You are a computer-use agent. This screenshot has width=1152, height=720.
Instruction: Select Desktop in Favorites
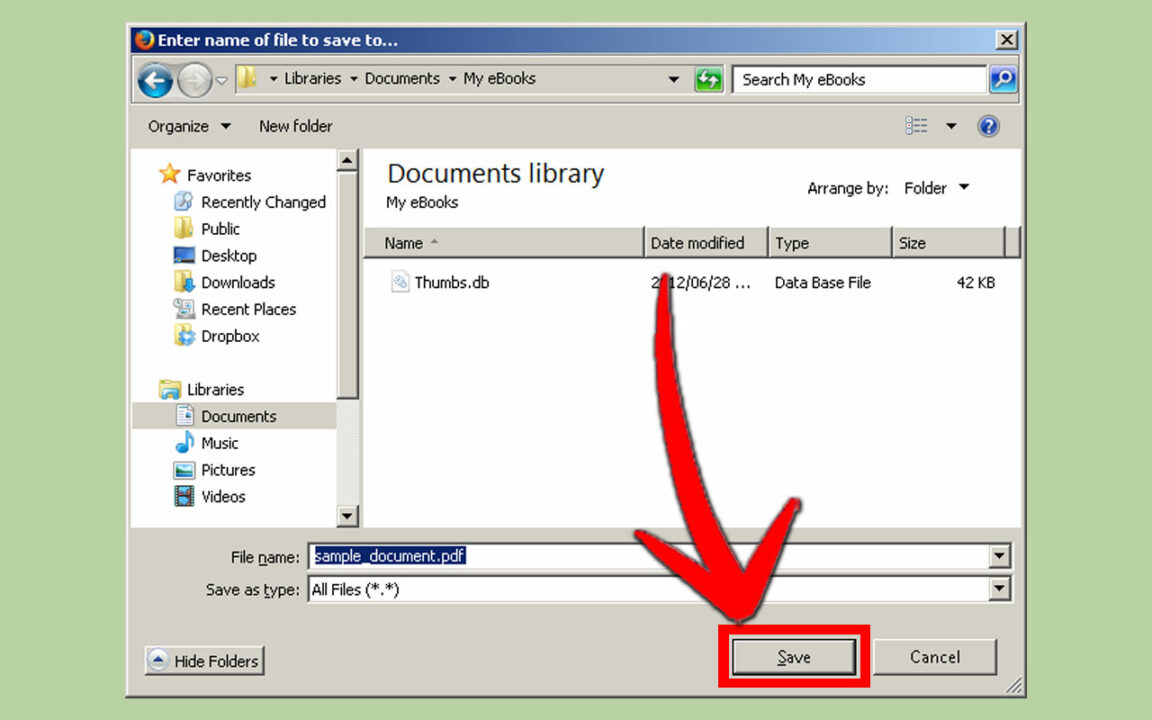228,256
